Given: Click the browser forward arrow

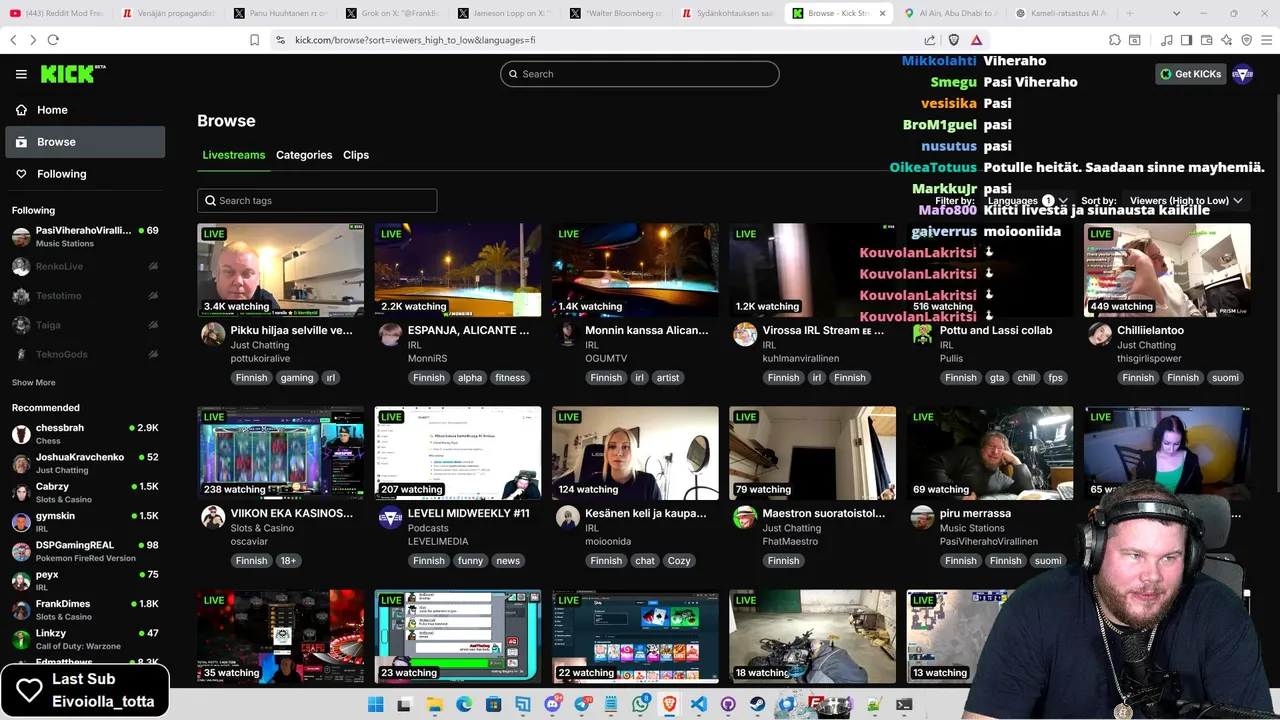Looking at the screenshot, I should pos(33,40).
